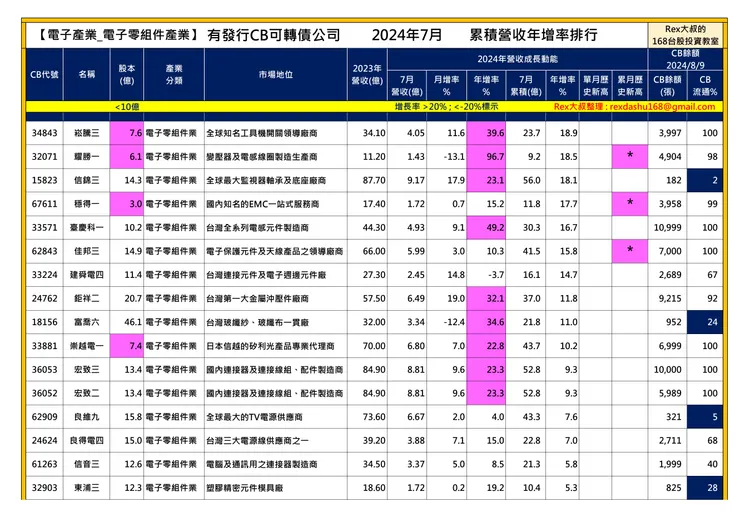Click the title text "累積營收年增率排行"
The width and height of the screenshot is (740, 523).
pos(533,35)
